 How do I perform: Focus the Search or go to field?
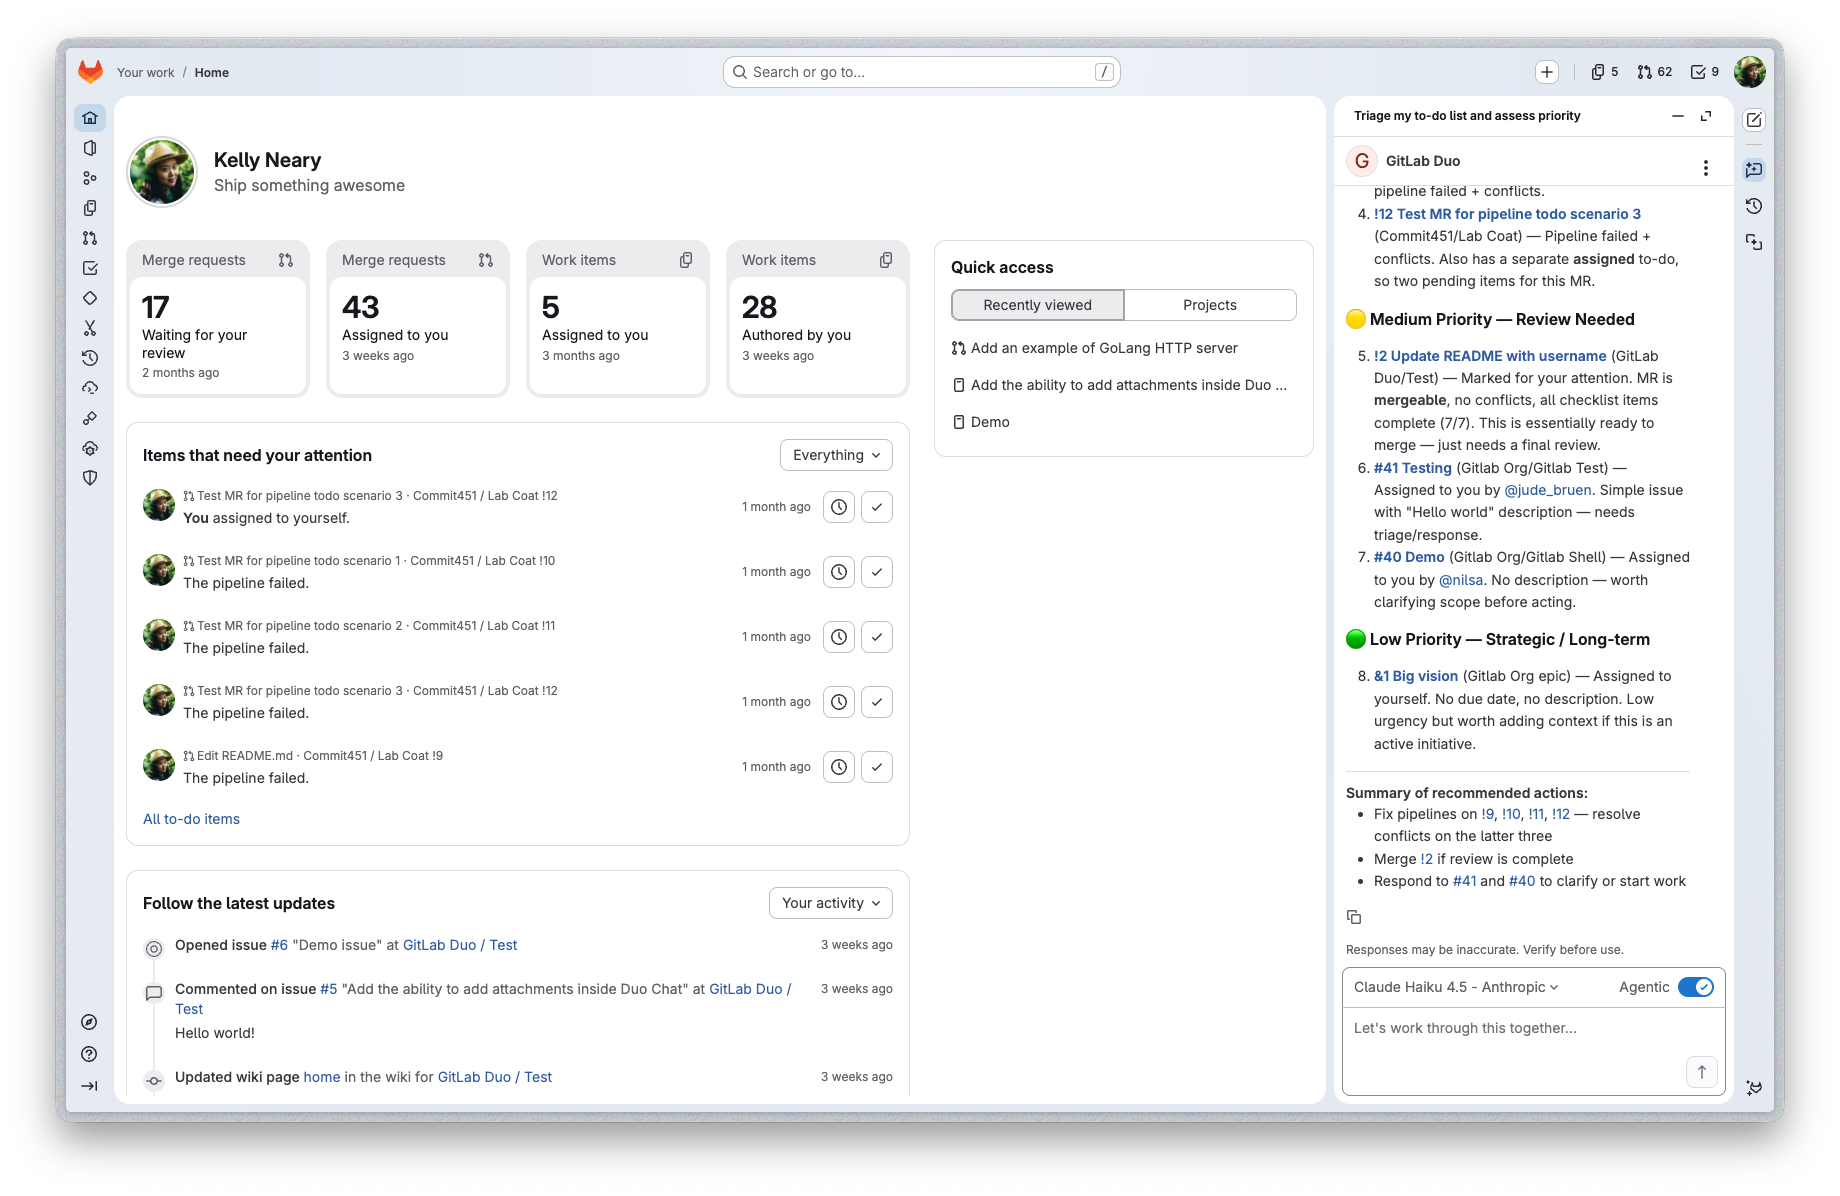pyautogui.click(x=921, y=72)
